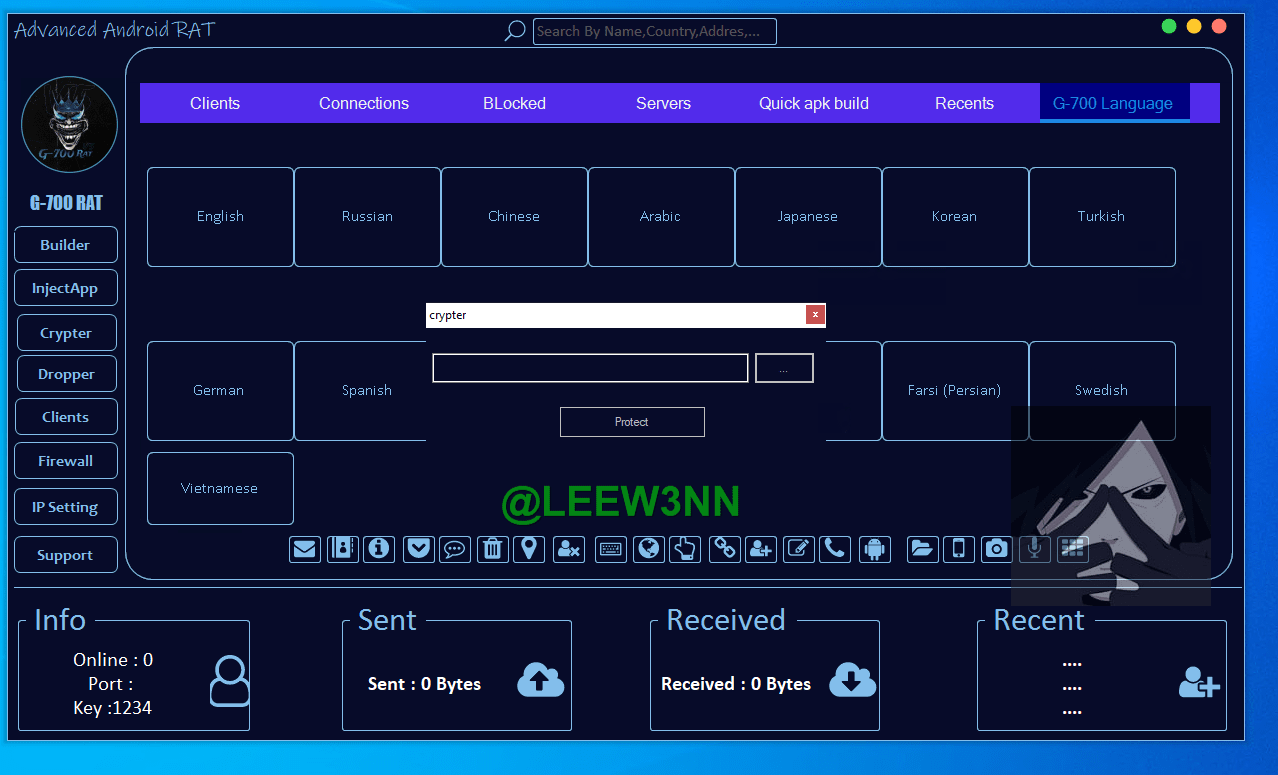Click the location pin icon
This screenshot has width=1278, height=775.
click(529, 549)
